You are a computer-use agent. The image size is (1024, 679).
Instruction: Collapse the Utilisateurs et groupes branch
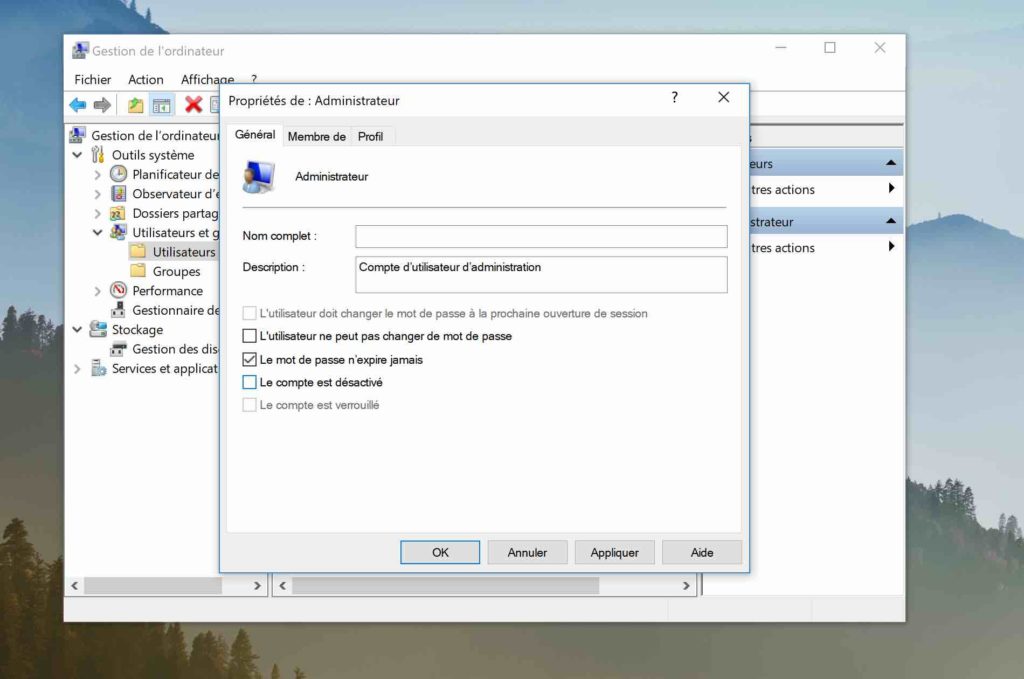[97, 232]
